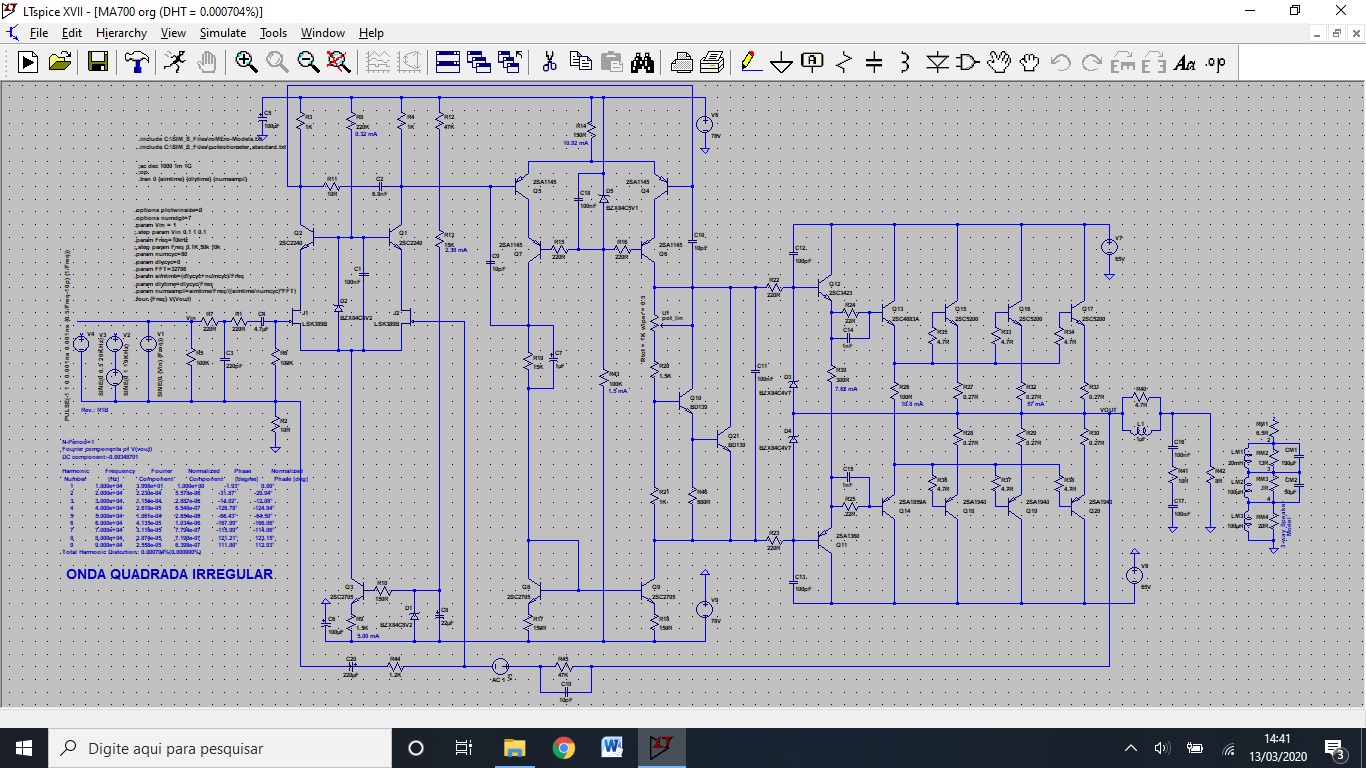The width and height of the screenshot is (1366, 768).
Task: Select the 'Rs= R1B' text on schematic
Action: point(94,410)
